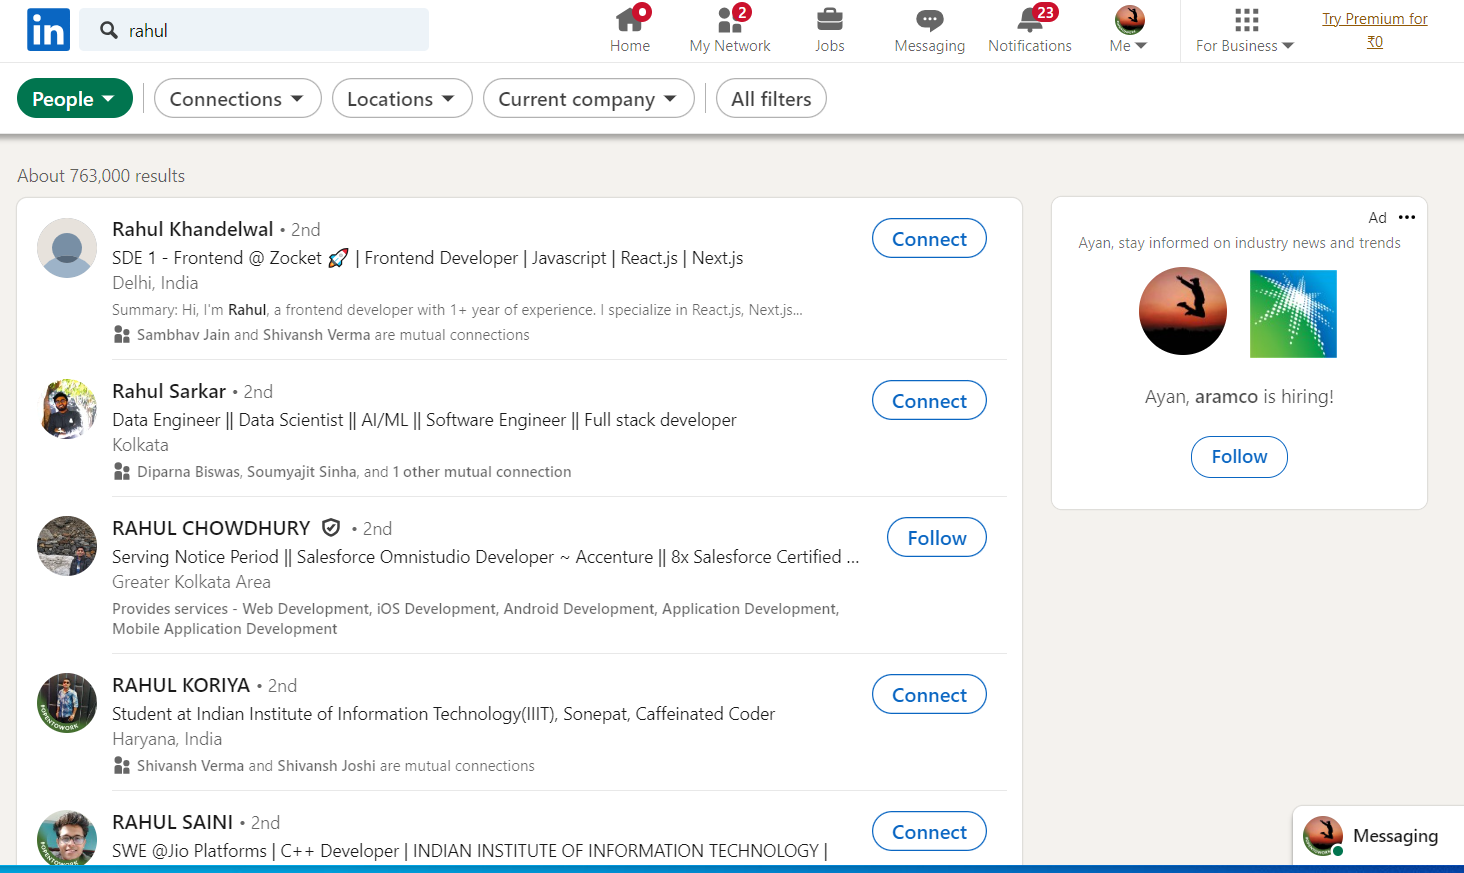This screenshot has width=1464, height=873.
Task: Click 'Haryana, India' location text
Action: (167, 739)
